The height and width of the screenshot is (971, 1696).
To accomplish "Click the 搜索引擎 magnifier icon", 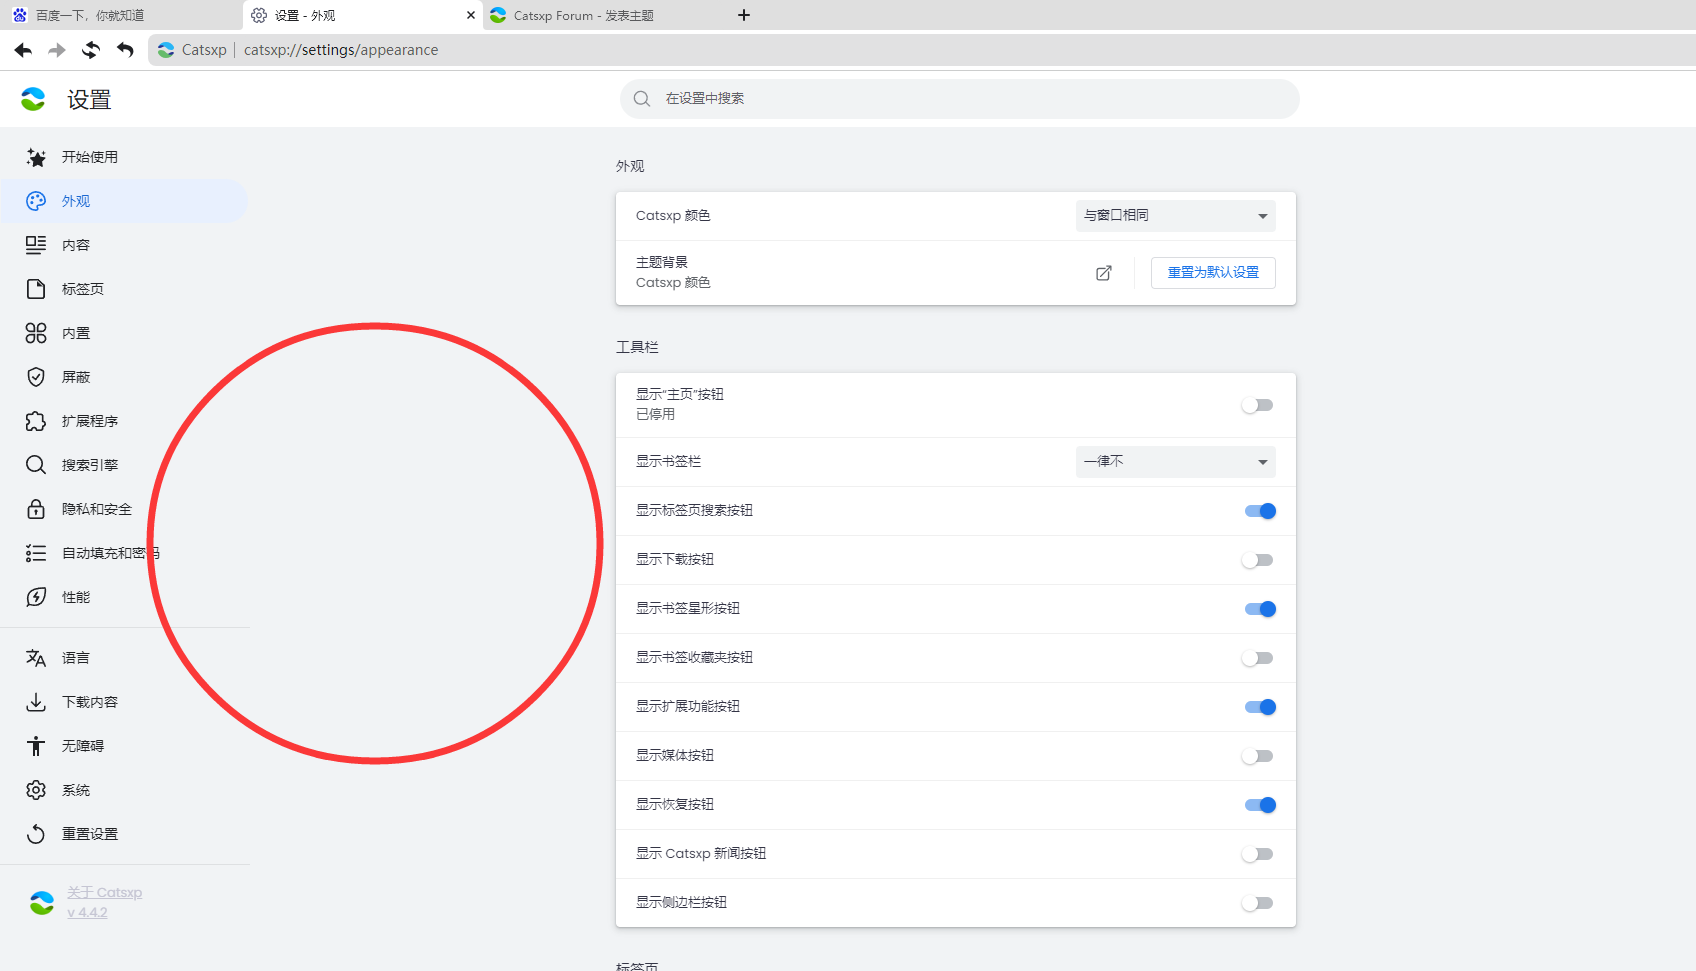I will (x=36, y=465).
